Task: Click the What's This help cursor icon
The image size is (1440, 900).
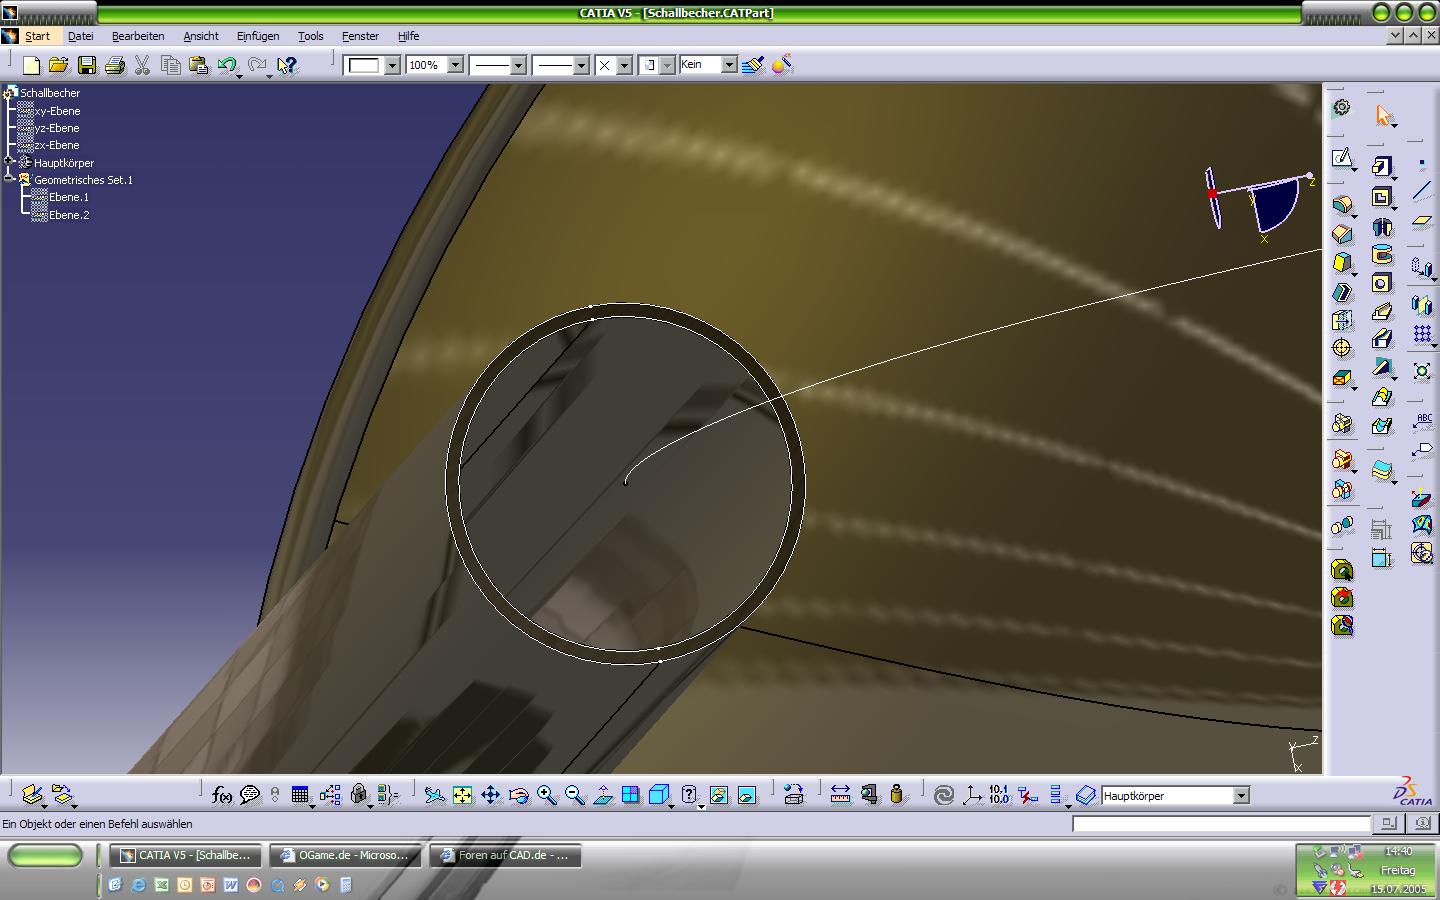Action: [287, 65]
